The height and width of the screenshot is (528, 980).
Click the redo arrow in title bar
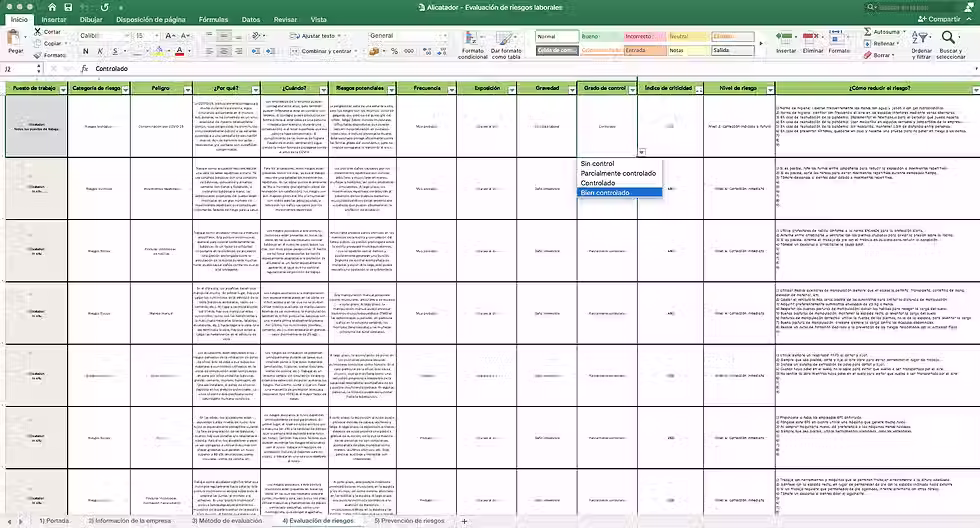click(x=104, y=7)
